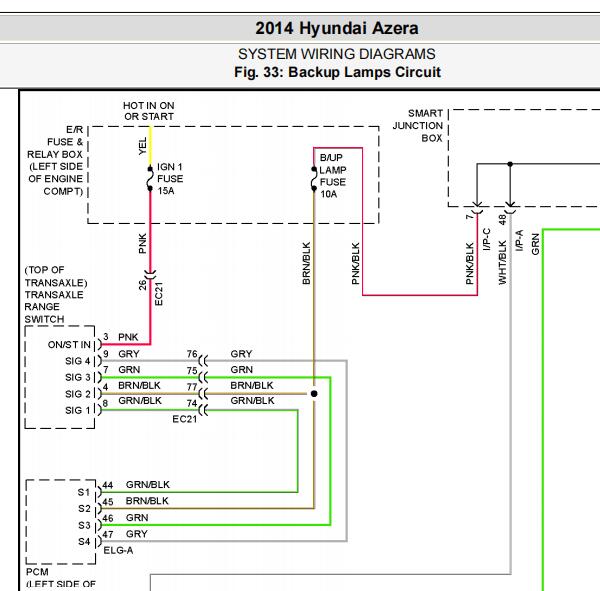Click "GRY" label right of pin 76

[x=241, y=354]
